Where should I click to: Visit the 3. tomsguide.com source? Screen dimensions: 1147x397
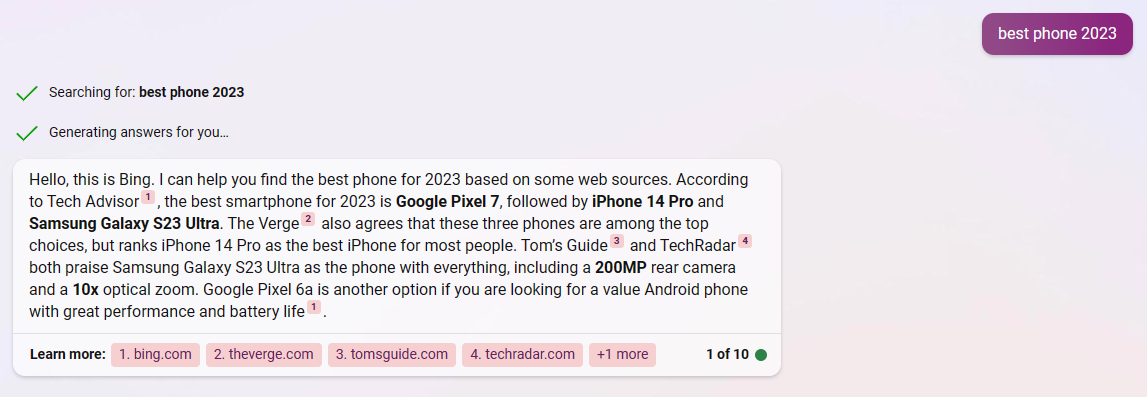[391, 355]
